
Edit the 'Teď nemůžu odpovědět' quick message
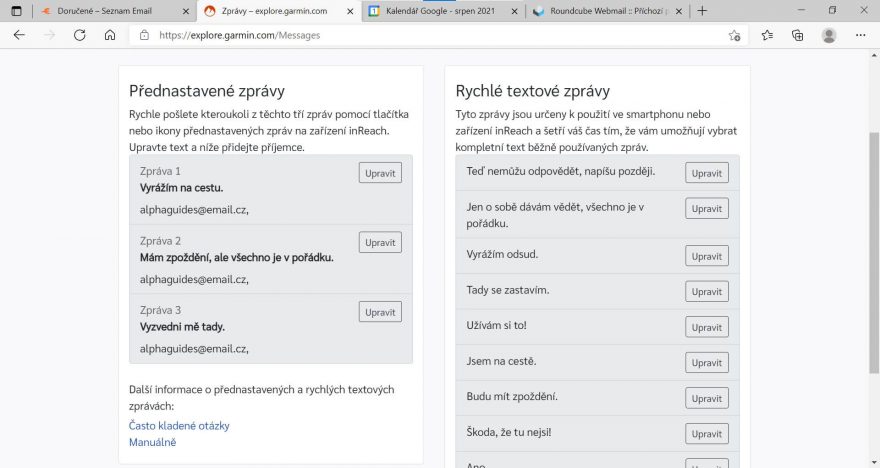pyautogui.click(x=707, y=173)
